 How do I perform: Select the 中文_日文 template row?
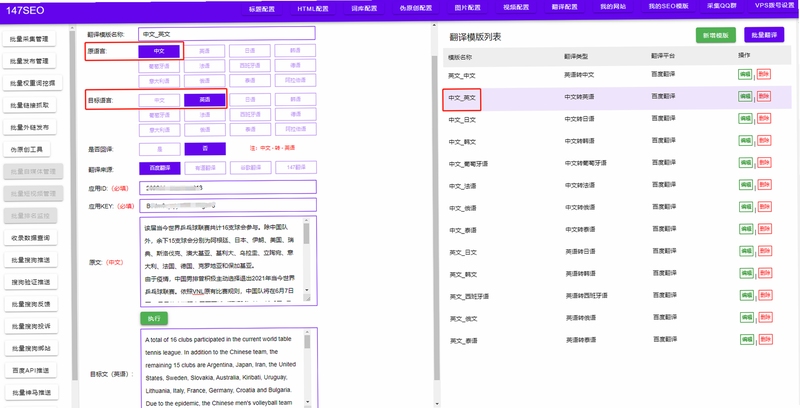pos(617,119)
